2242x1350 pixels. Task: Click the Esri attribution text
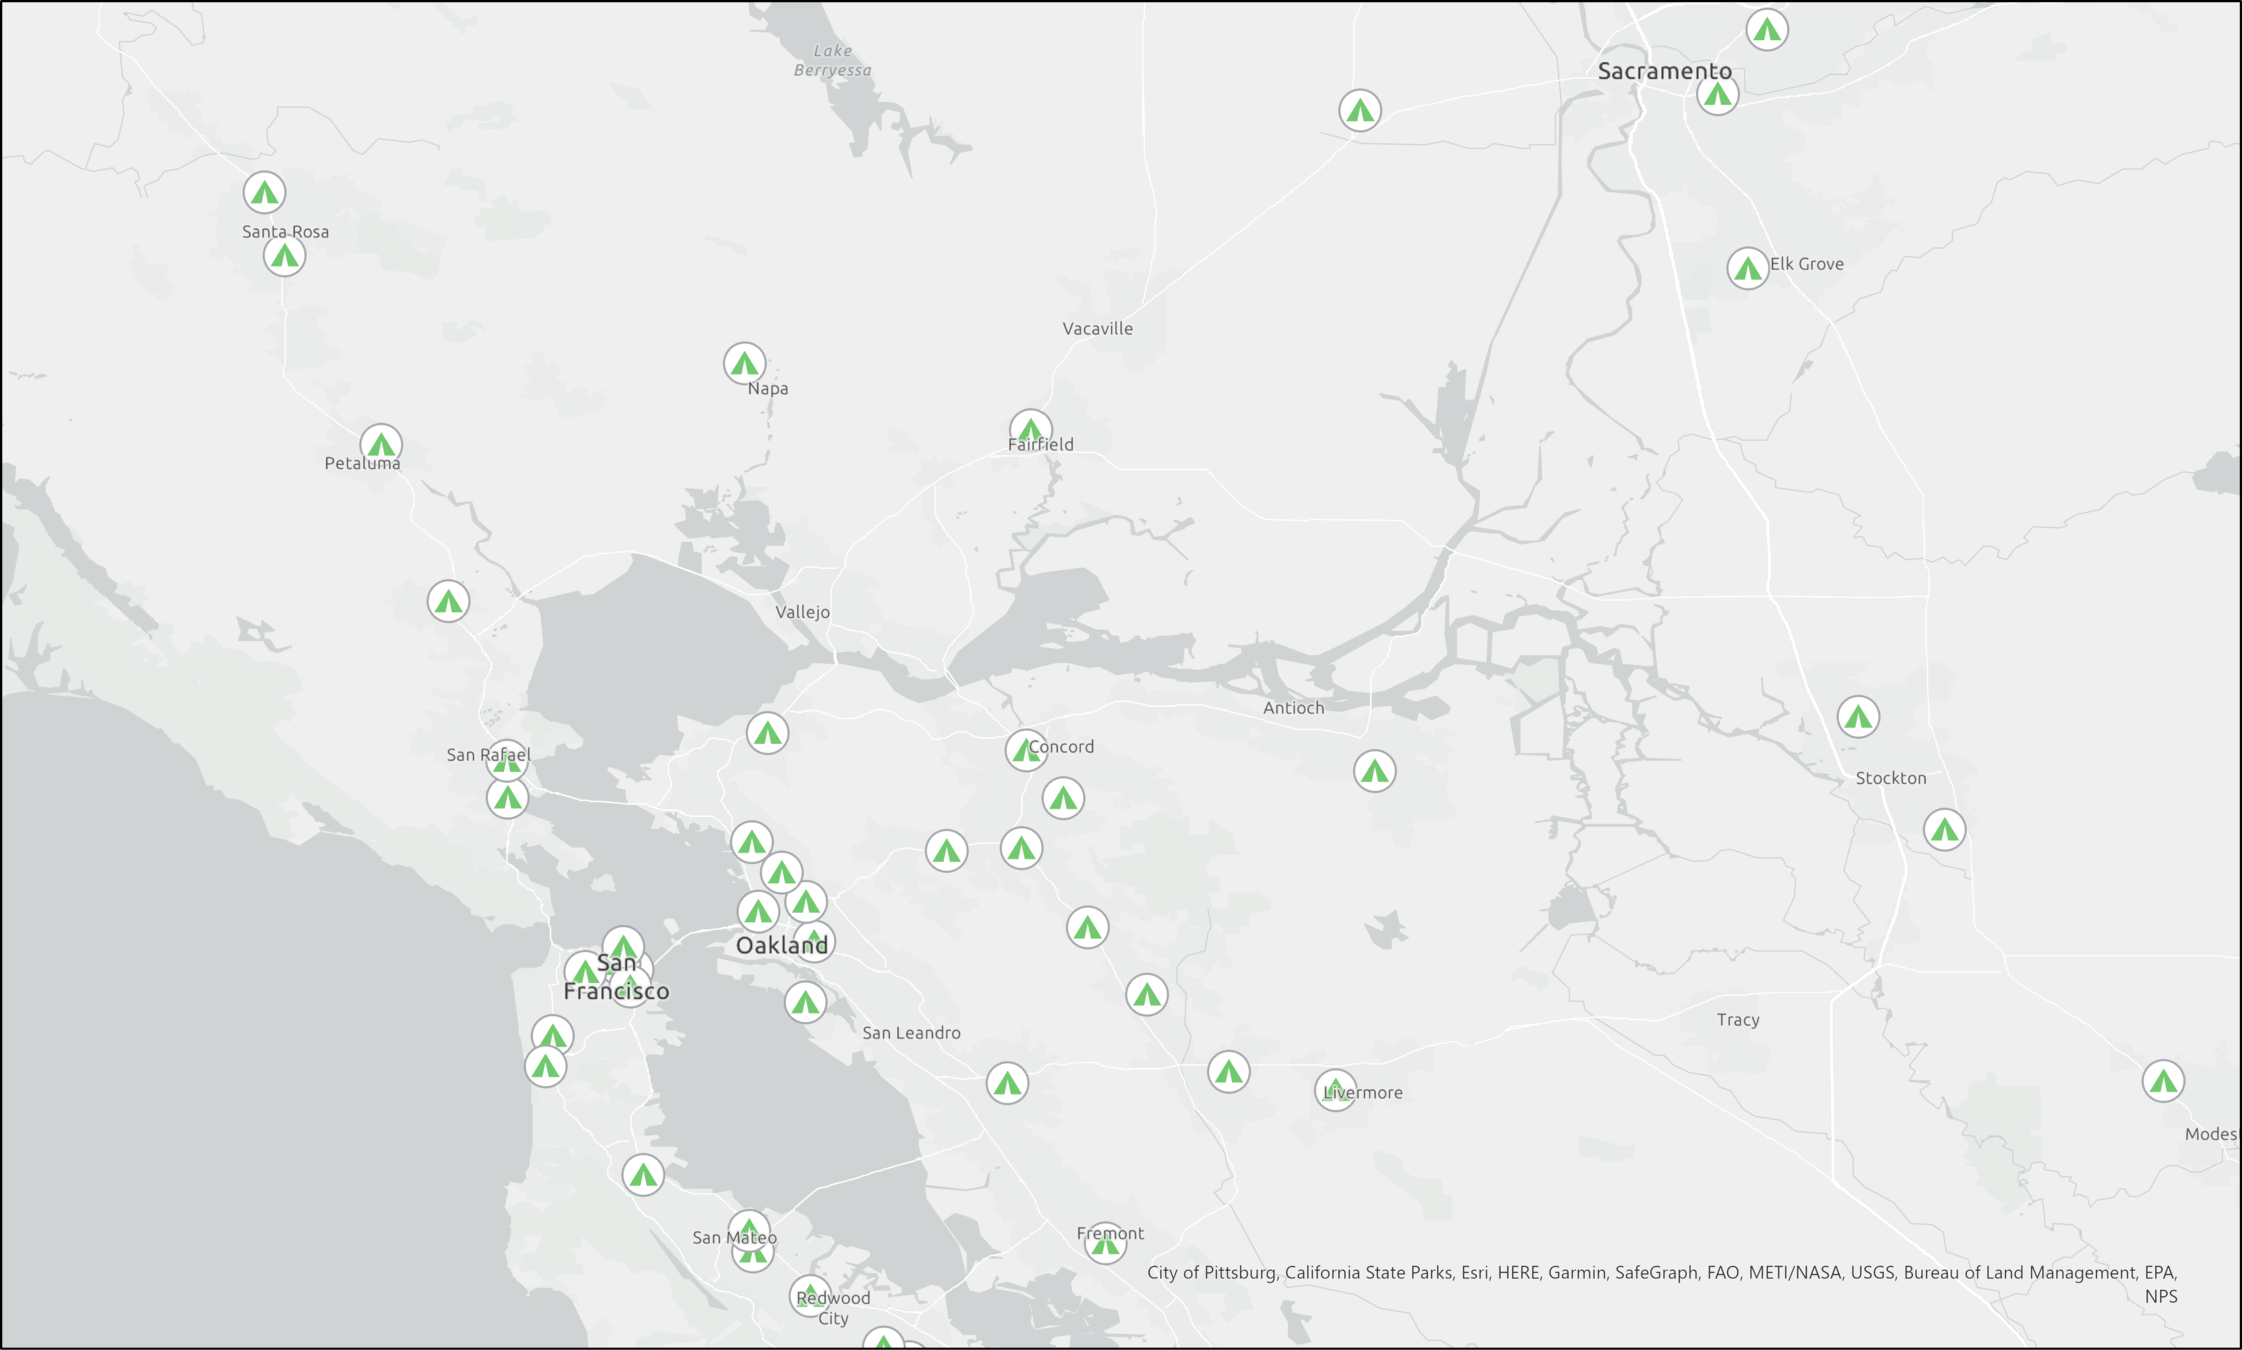tap(1474, 1272)
